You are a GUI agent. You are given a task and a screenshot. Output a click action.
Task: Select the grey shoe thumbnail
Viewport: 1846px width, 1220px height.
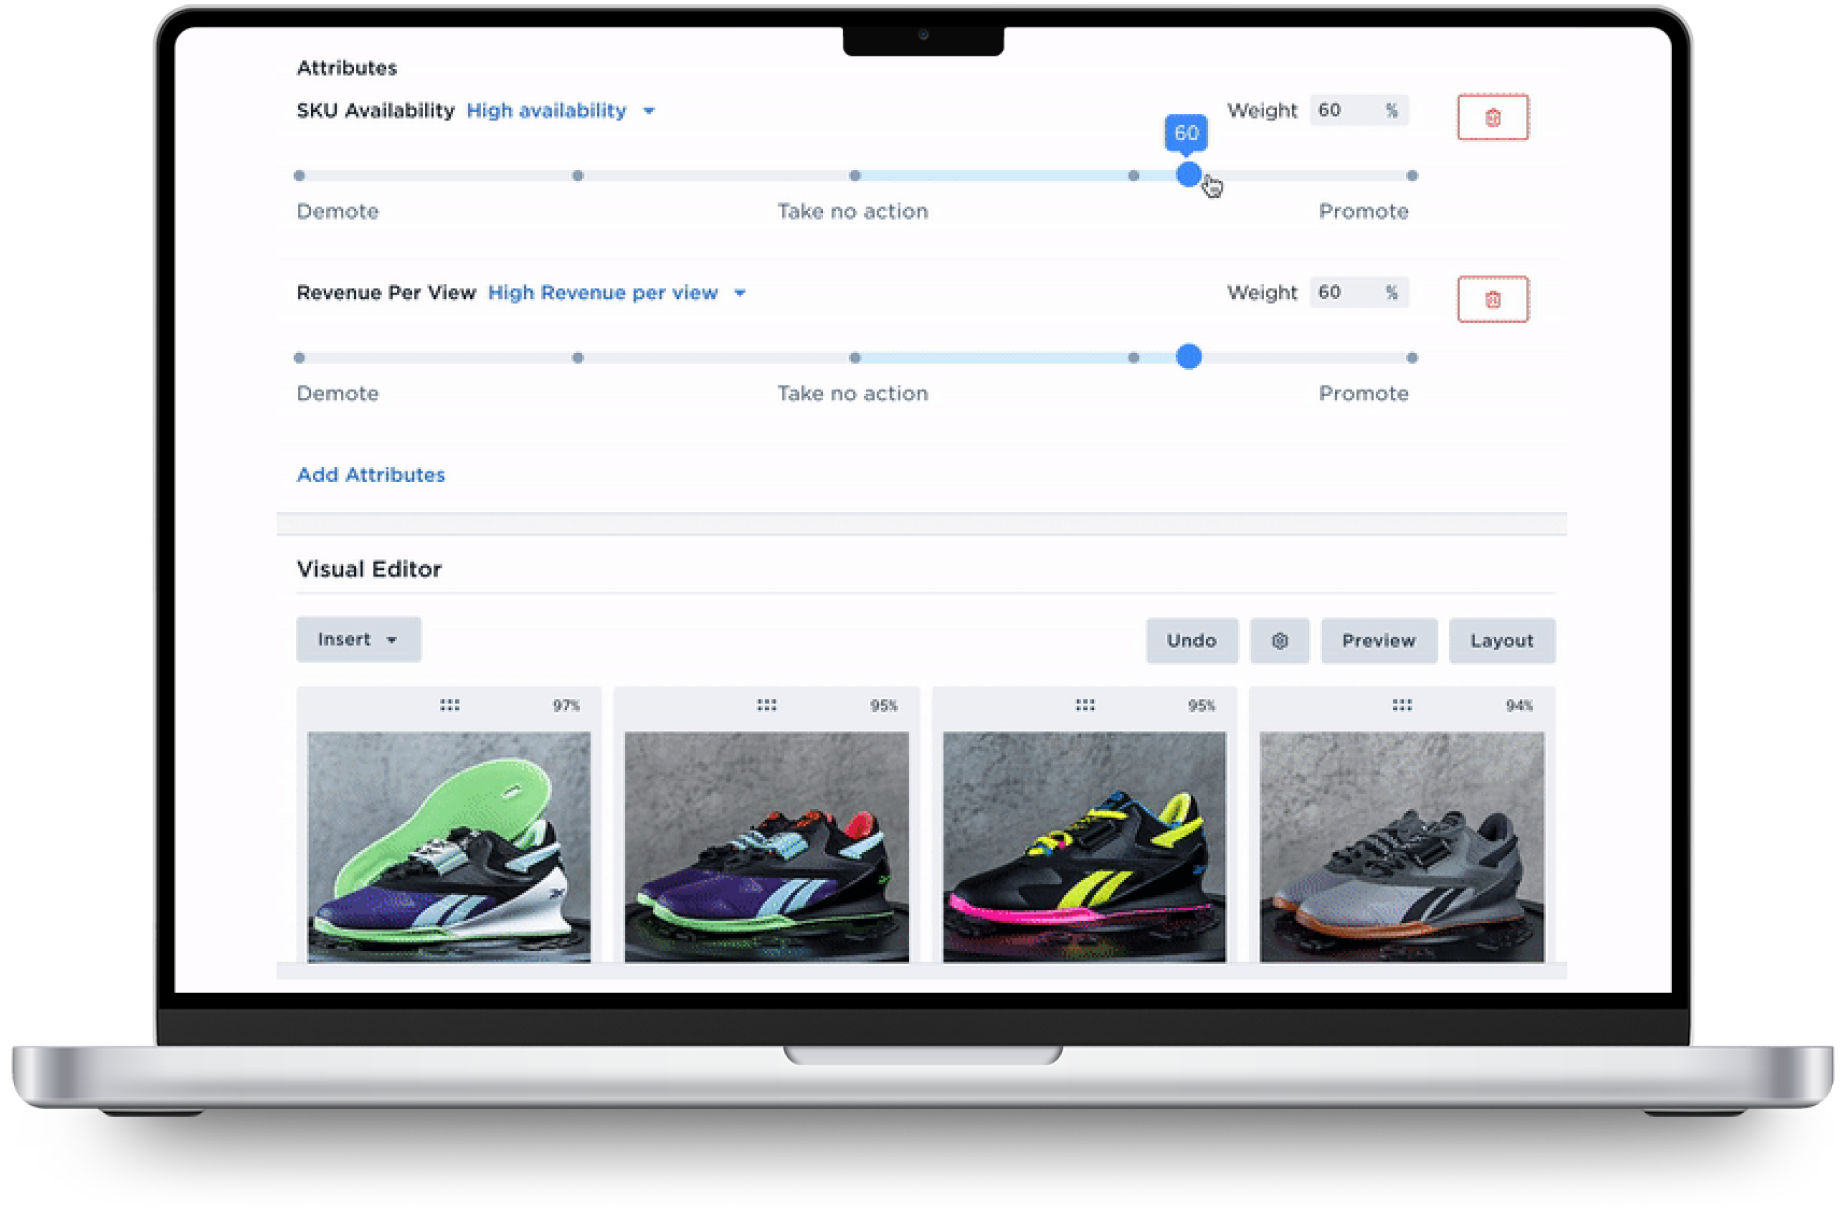tap(1401, 847)
